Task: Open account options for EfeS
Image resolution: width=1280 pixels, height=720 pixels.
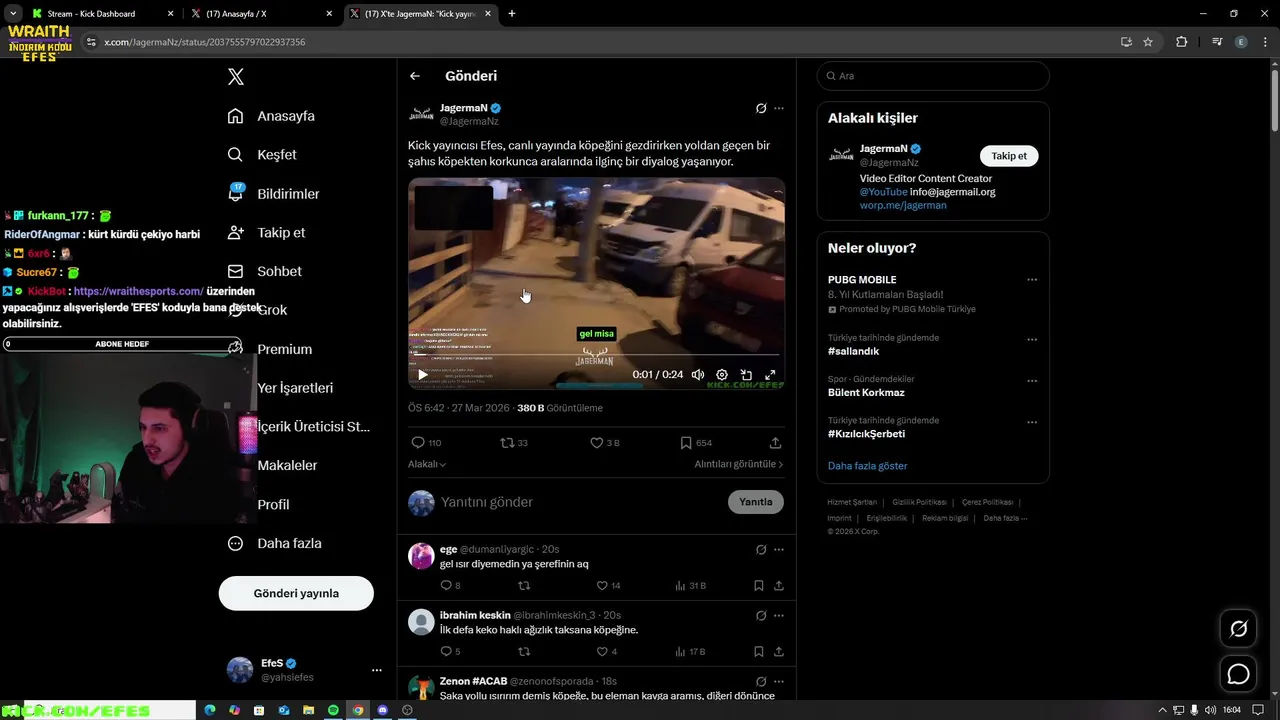Action: point(377,670)
